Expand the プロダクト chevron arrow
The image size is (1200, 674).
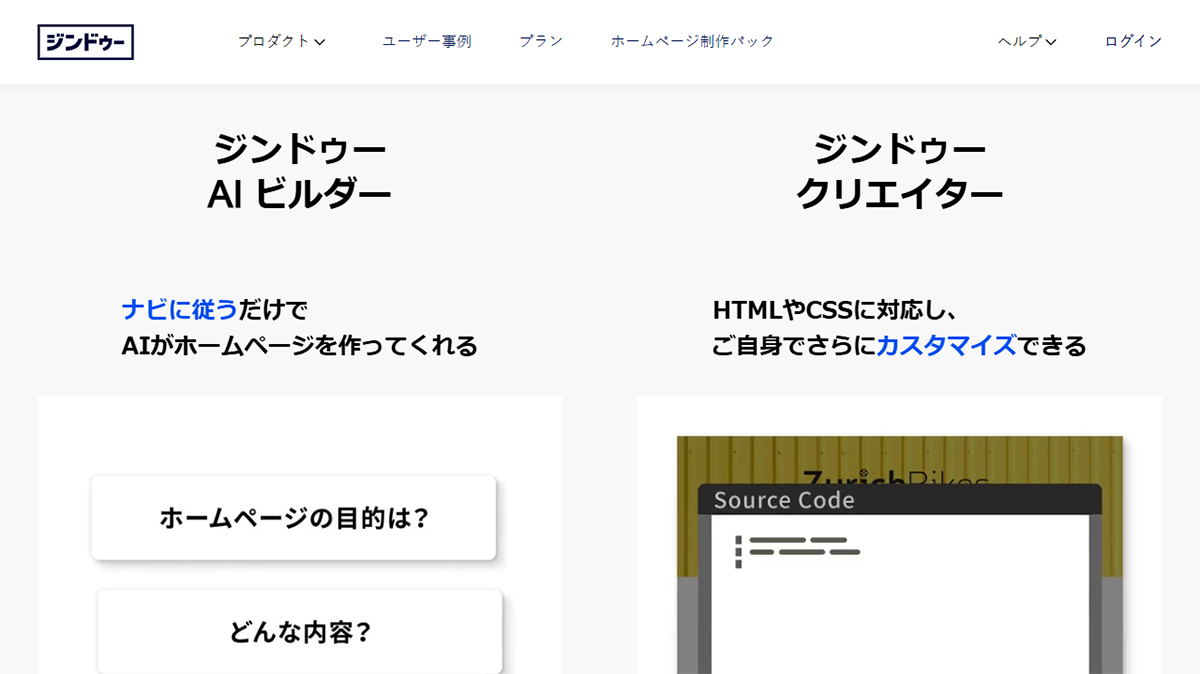point(319,42)
